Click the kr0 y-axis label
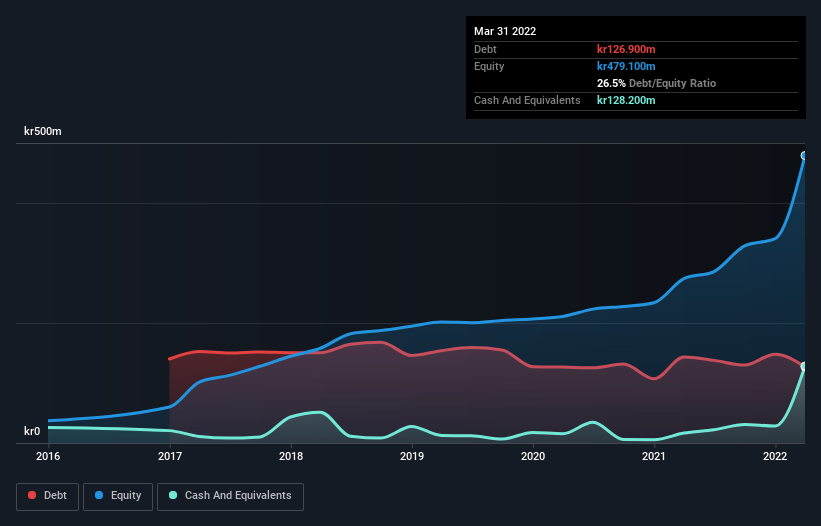The height and width of the screenshot is (526, 821). coord(32,431)
